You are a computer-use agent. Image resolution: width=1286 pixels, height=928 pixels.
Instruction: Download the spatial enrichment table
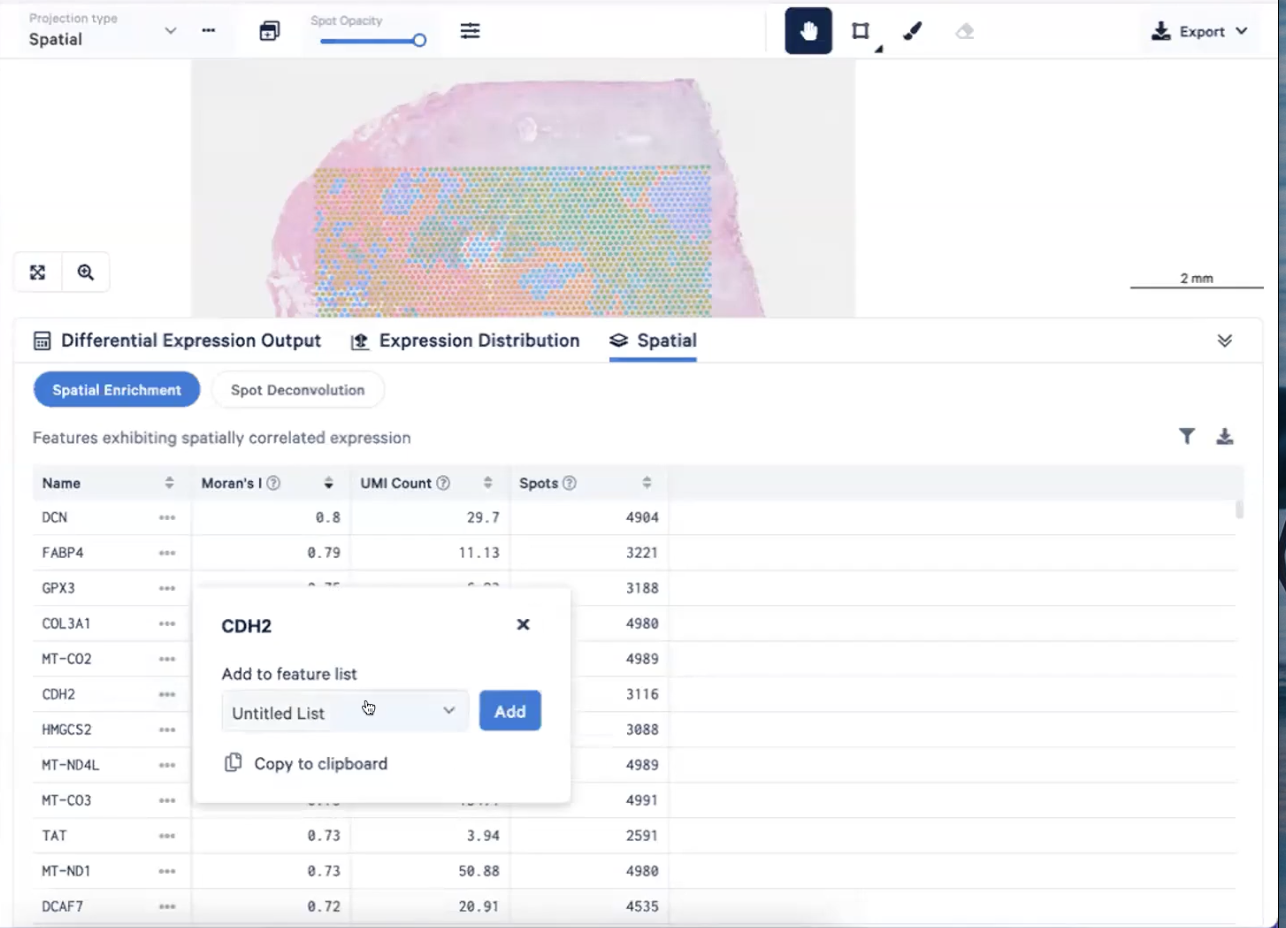(x=1225, y=436)
